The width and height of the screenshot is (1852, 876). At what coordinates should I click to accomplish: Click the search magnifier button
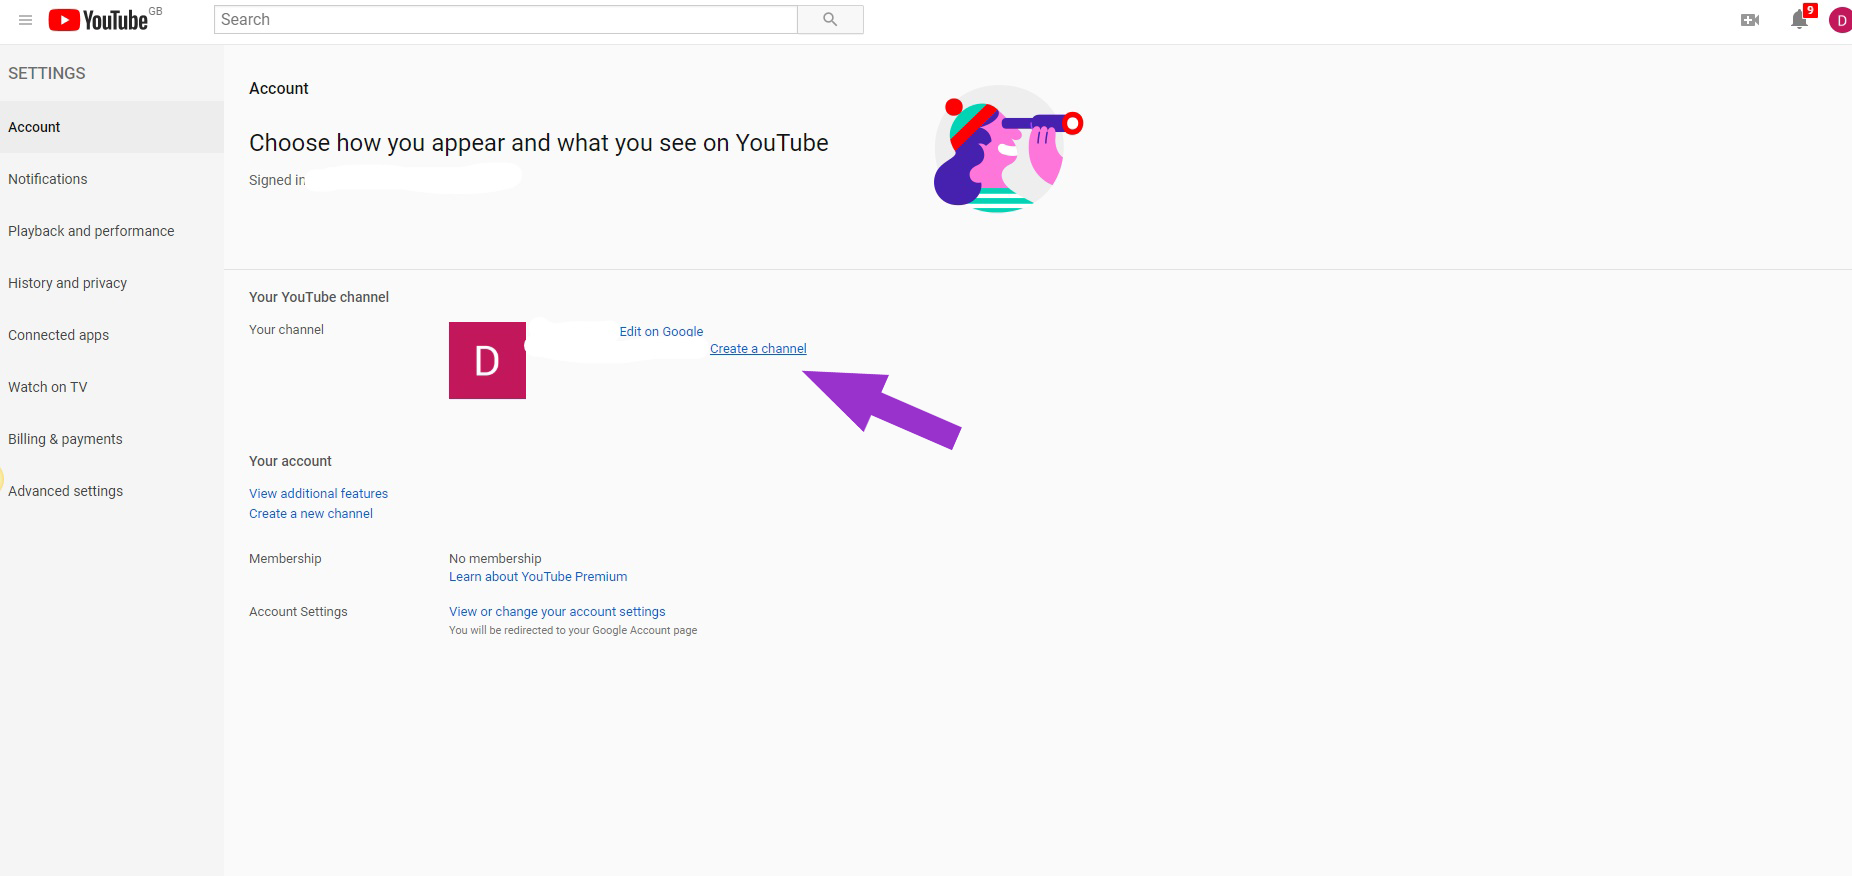point(830,20)
